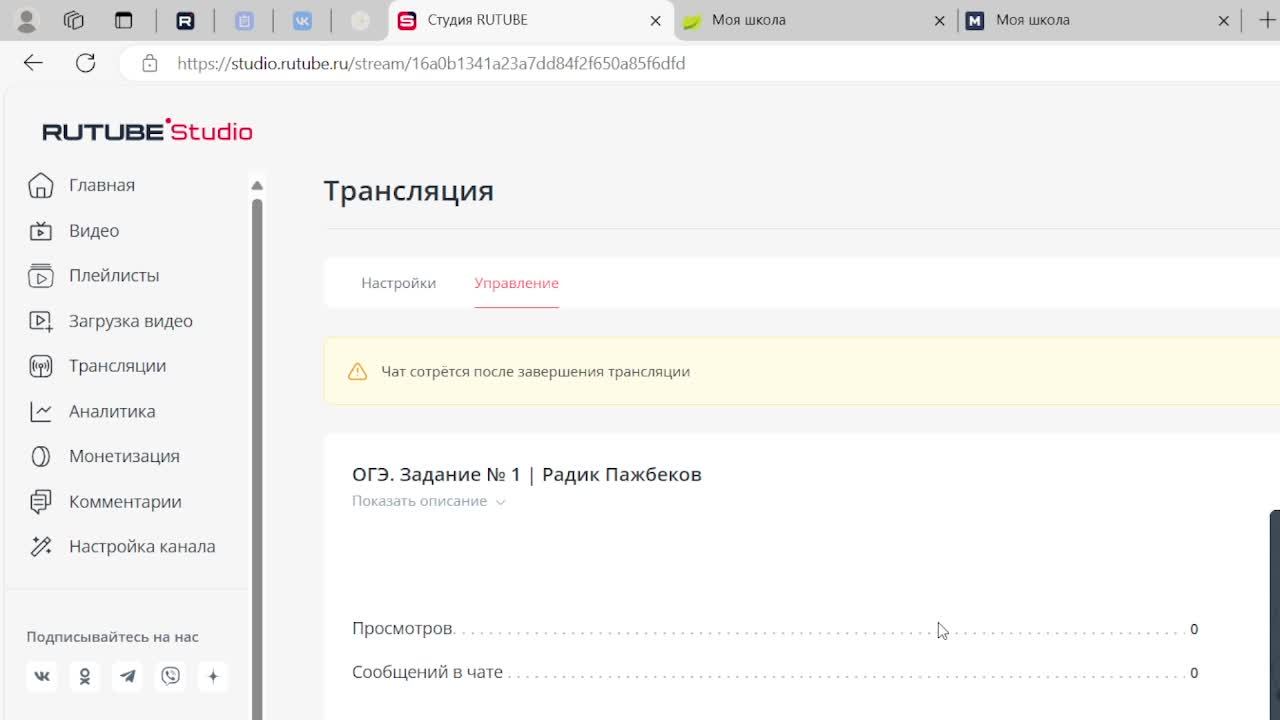Close the Студия RUTUBE tab
Image resolution: width=1280 pixels, height=720 pixels.
tap(655, 20)
